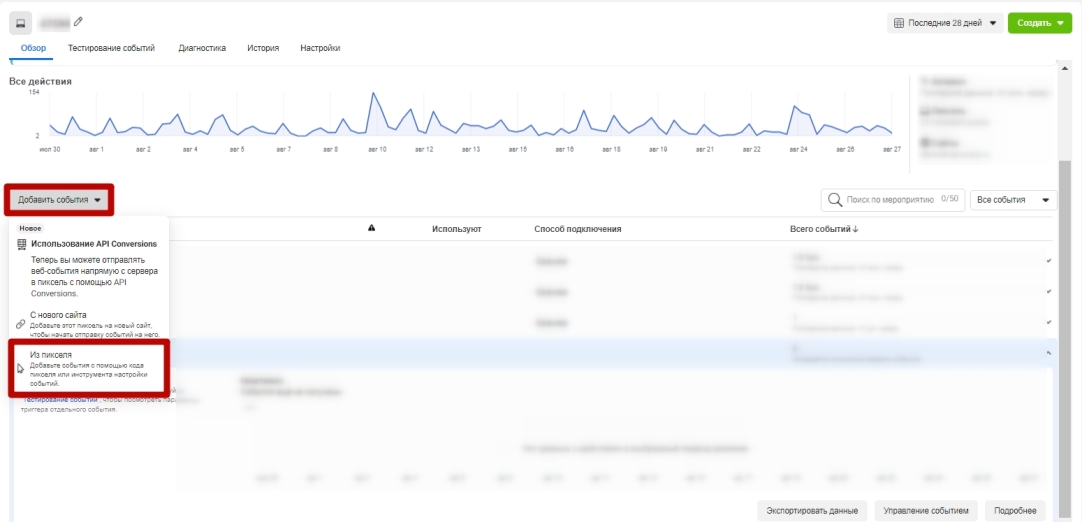Open the date range dropdown Последние 28 дней

point(945,23)
